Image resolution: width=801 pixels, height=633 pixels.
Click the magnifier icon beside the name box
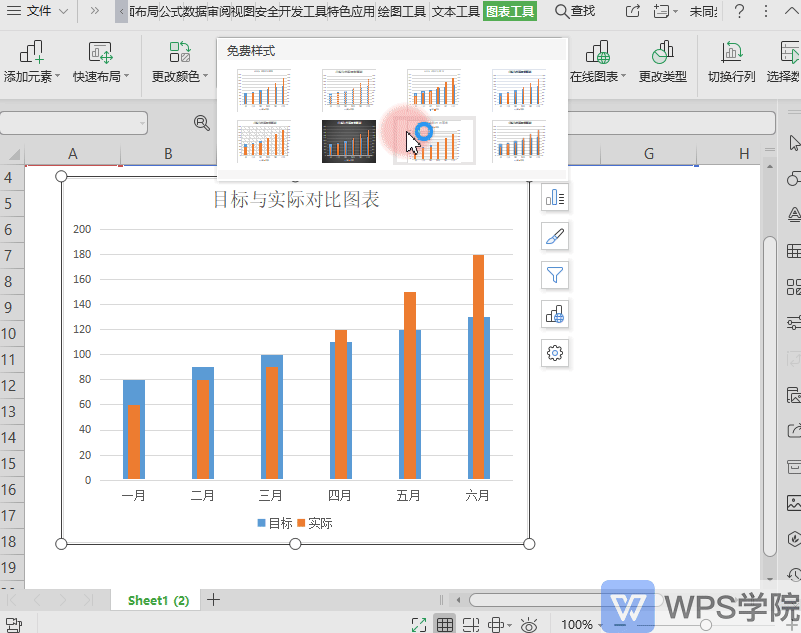tap(202, 123)
